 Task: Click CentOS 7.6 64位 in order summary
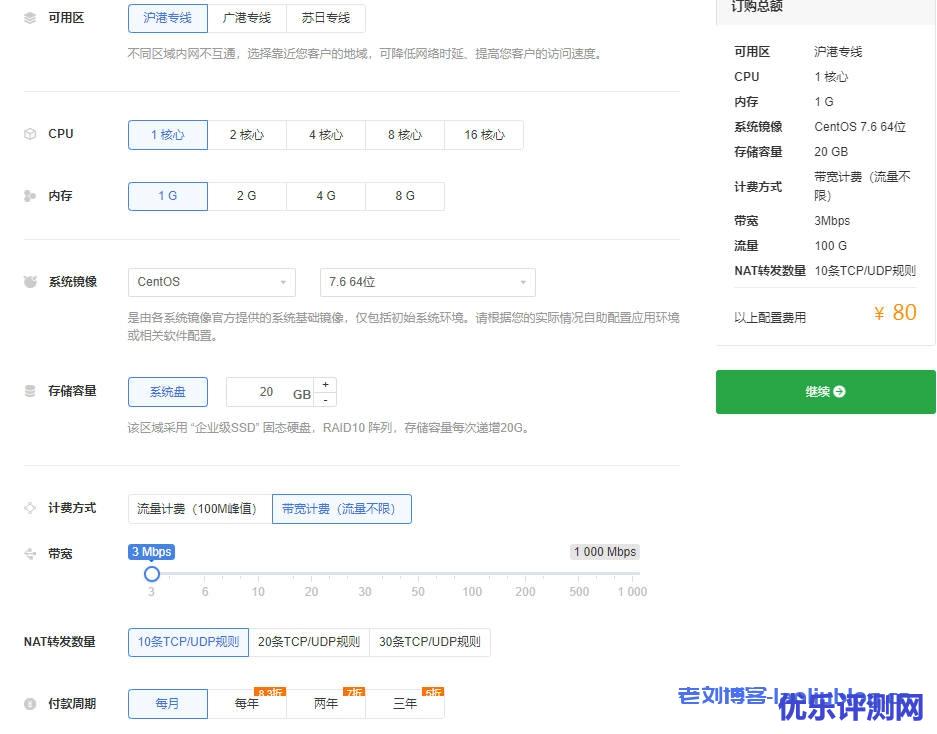pyautogui.click(x=860, y=127)
